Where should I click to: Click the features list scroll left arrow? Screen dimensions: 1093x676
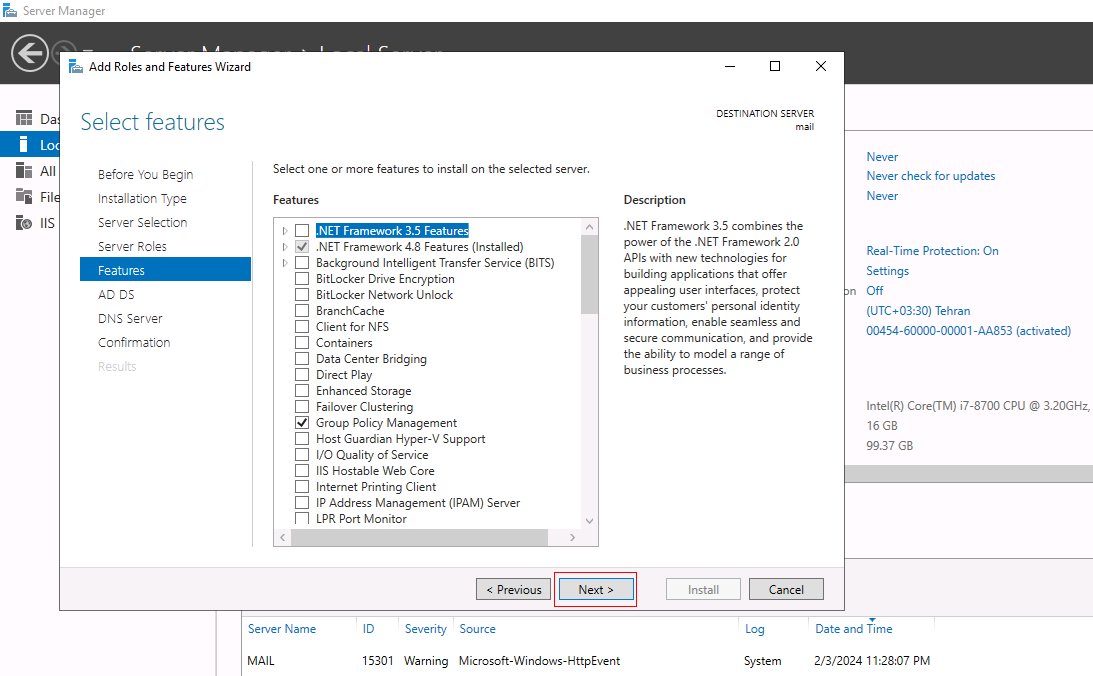point(282,537)
